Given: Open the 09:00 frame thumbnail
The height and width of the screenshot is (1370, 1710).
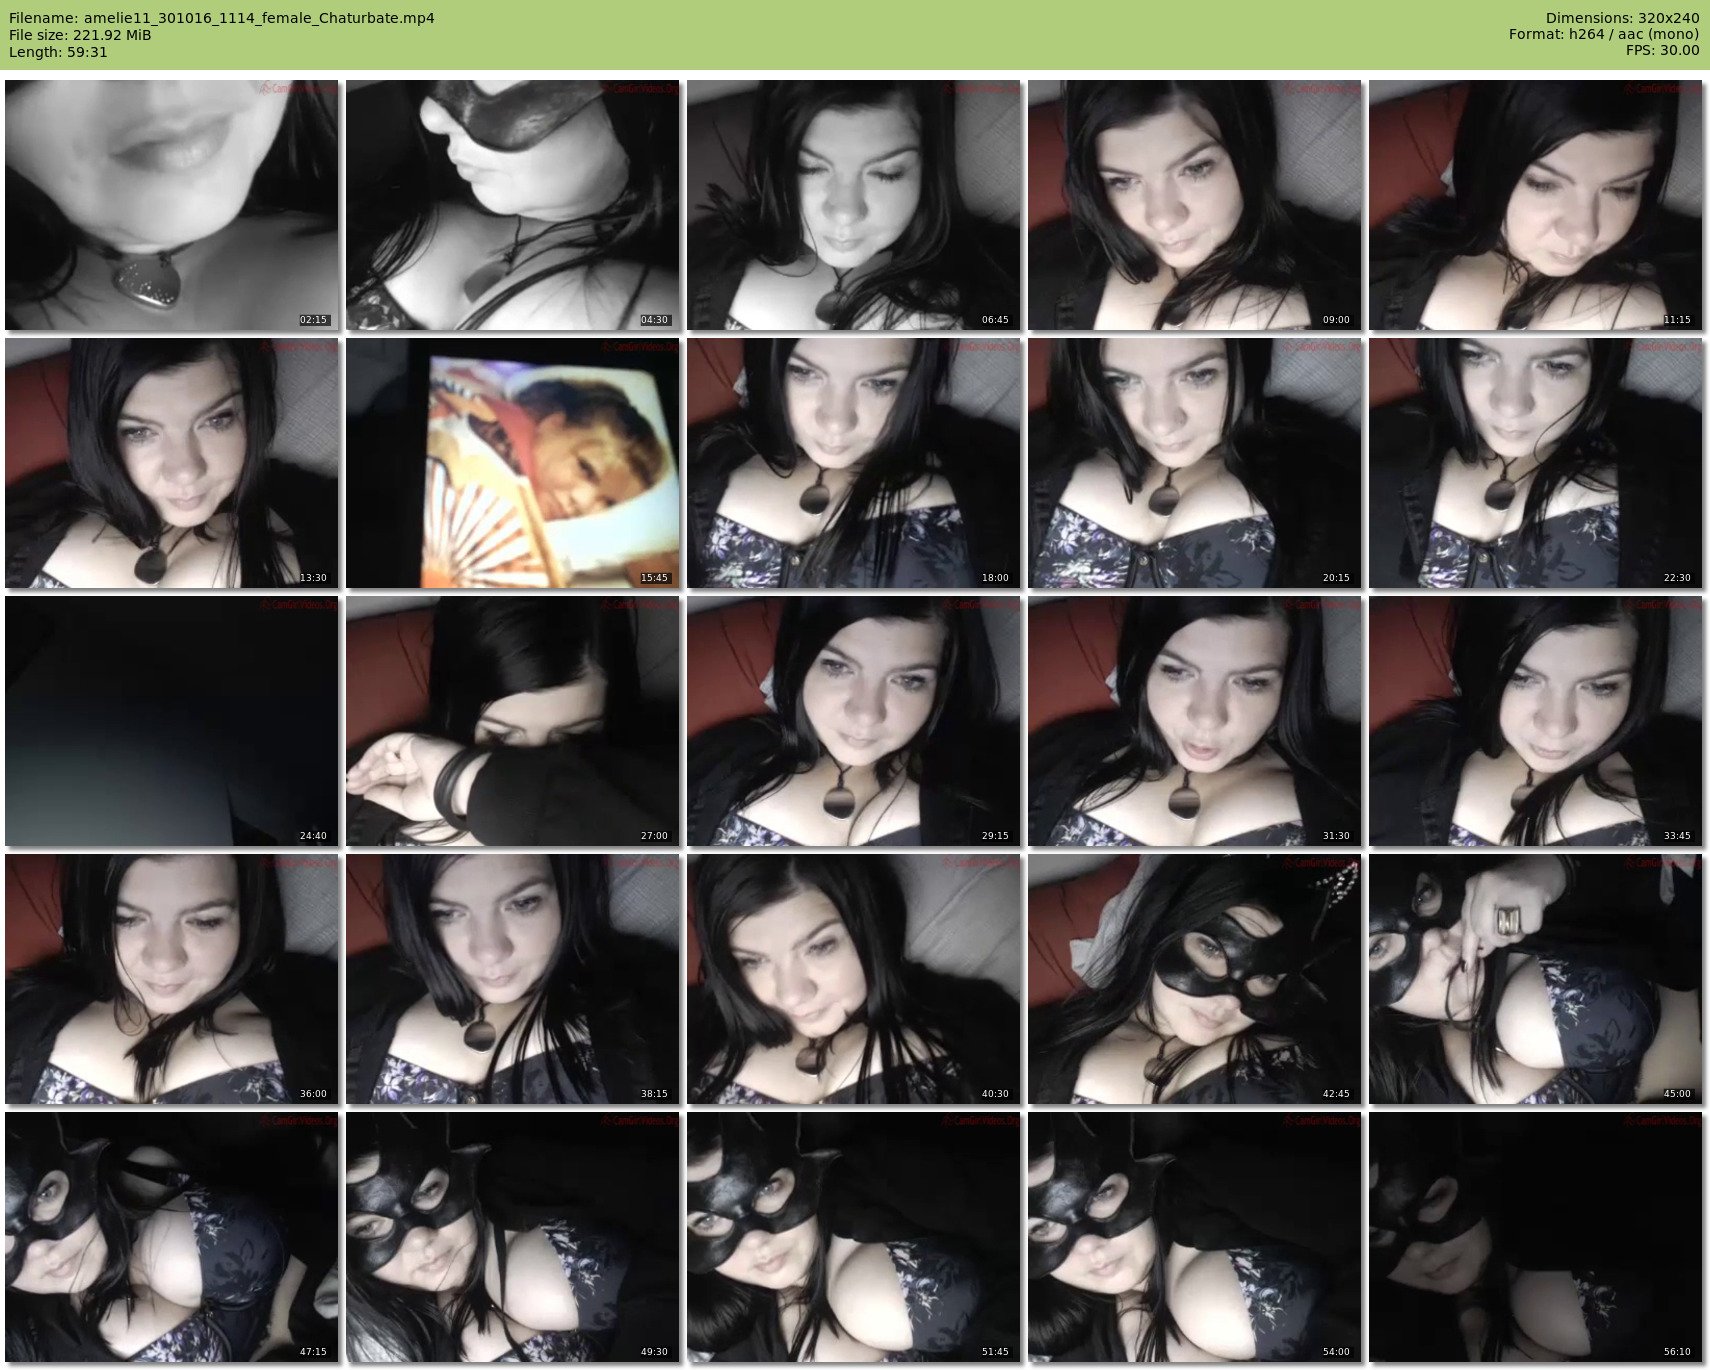Looking at the screenshot, I should [1194, 205].
